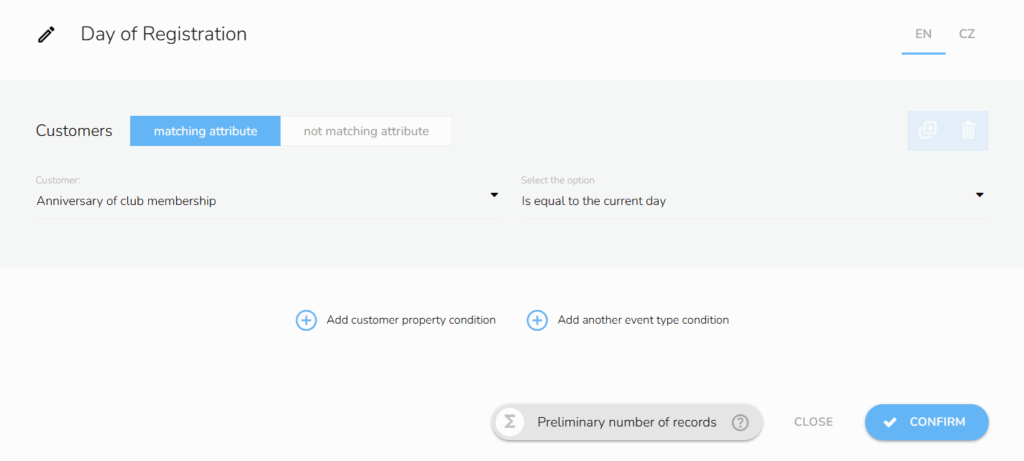Click Preliminary number of records button
Image resolution: width=1024 pixels, height=461 pixels.
(x=627, y=422)
